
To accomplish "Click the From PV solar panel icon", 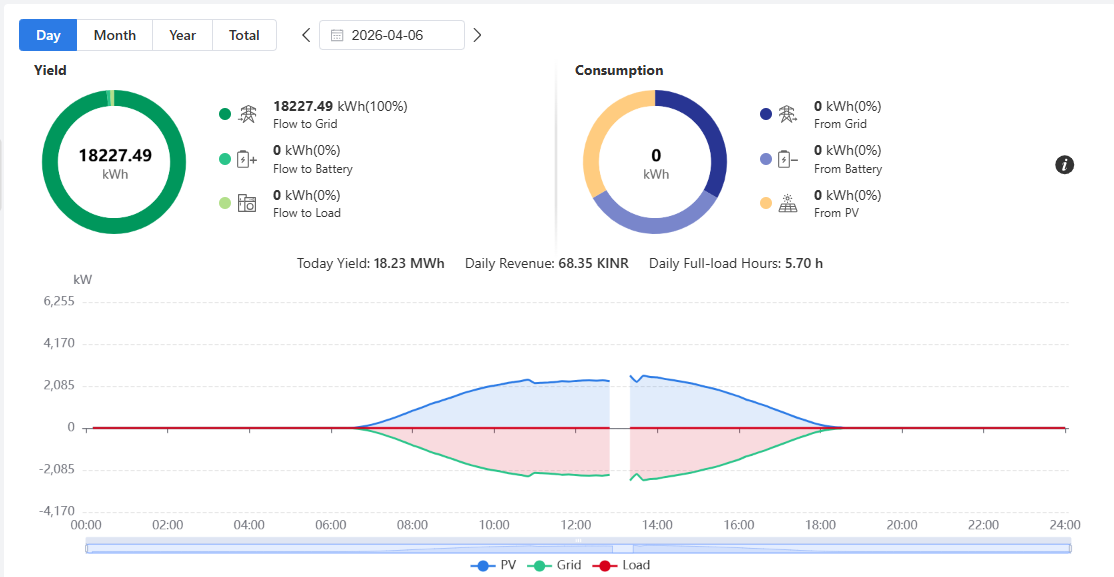I will click(x=787, y=203).
